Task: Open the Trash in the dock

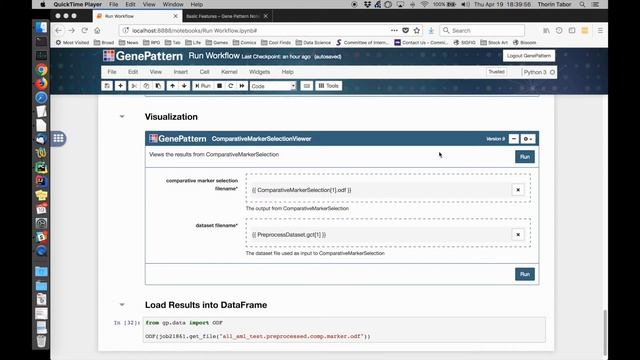Action: 41,340
